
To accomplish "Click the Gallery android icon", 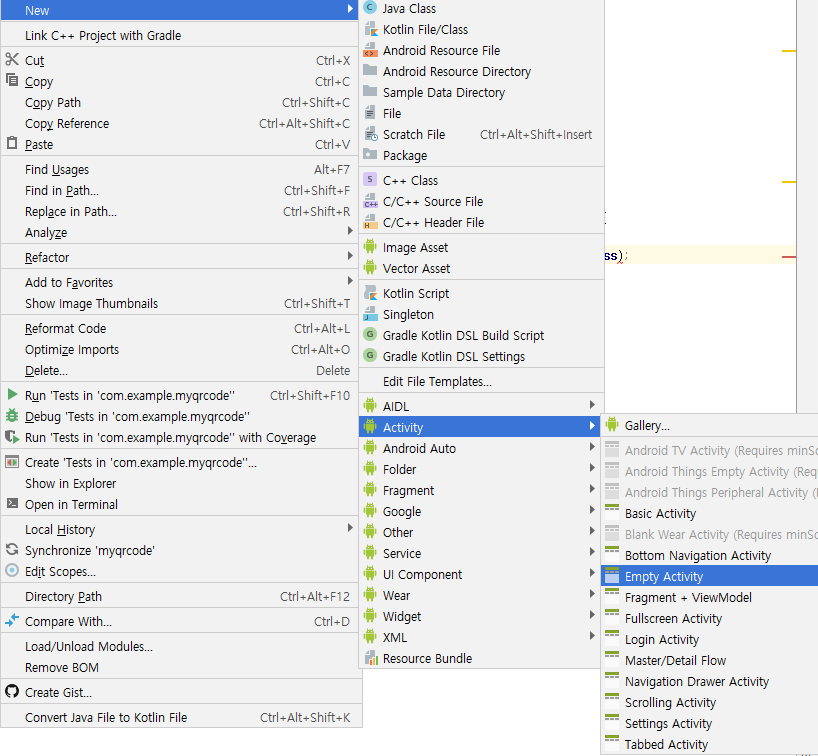I will click(x=612, y=425).
